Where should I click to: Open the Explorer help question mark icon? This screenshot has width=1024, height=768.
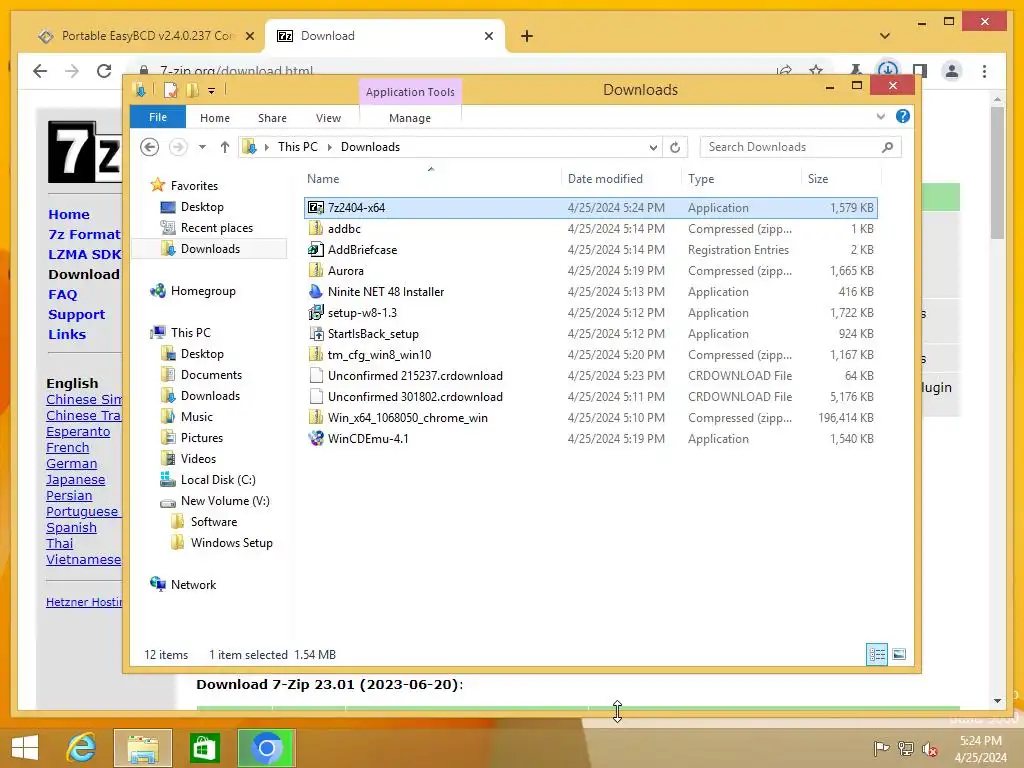tap(903, 116)
